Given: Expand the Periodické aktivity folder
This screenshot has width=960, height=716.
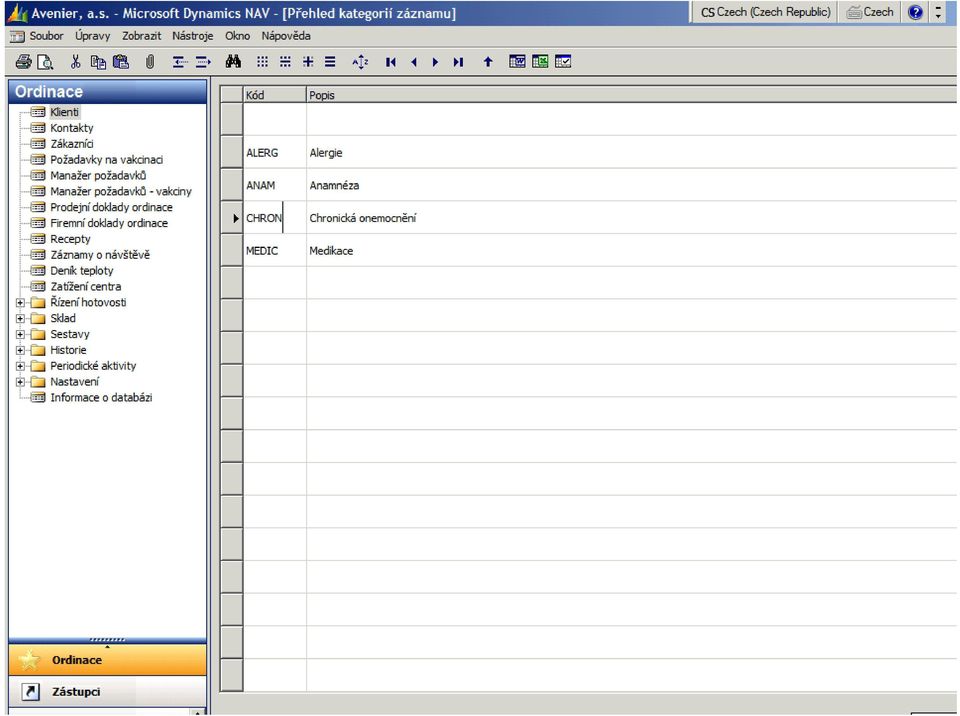Looking at the screenshot, I should coord(20,366).
